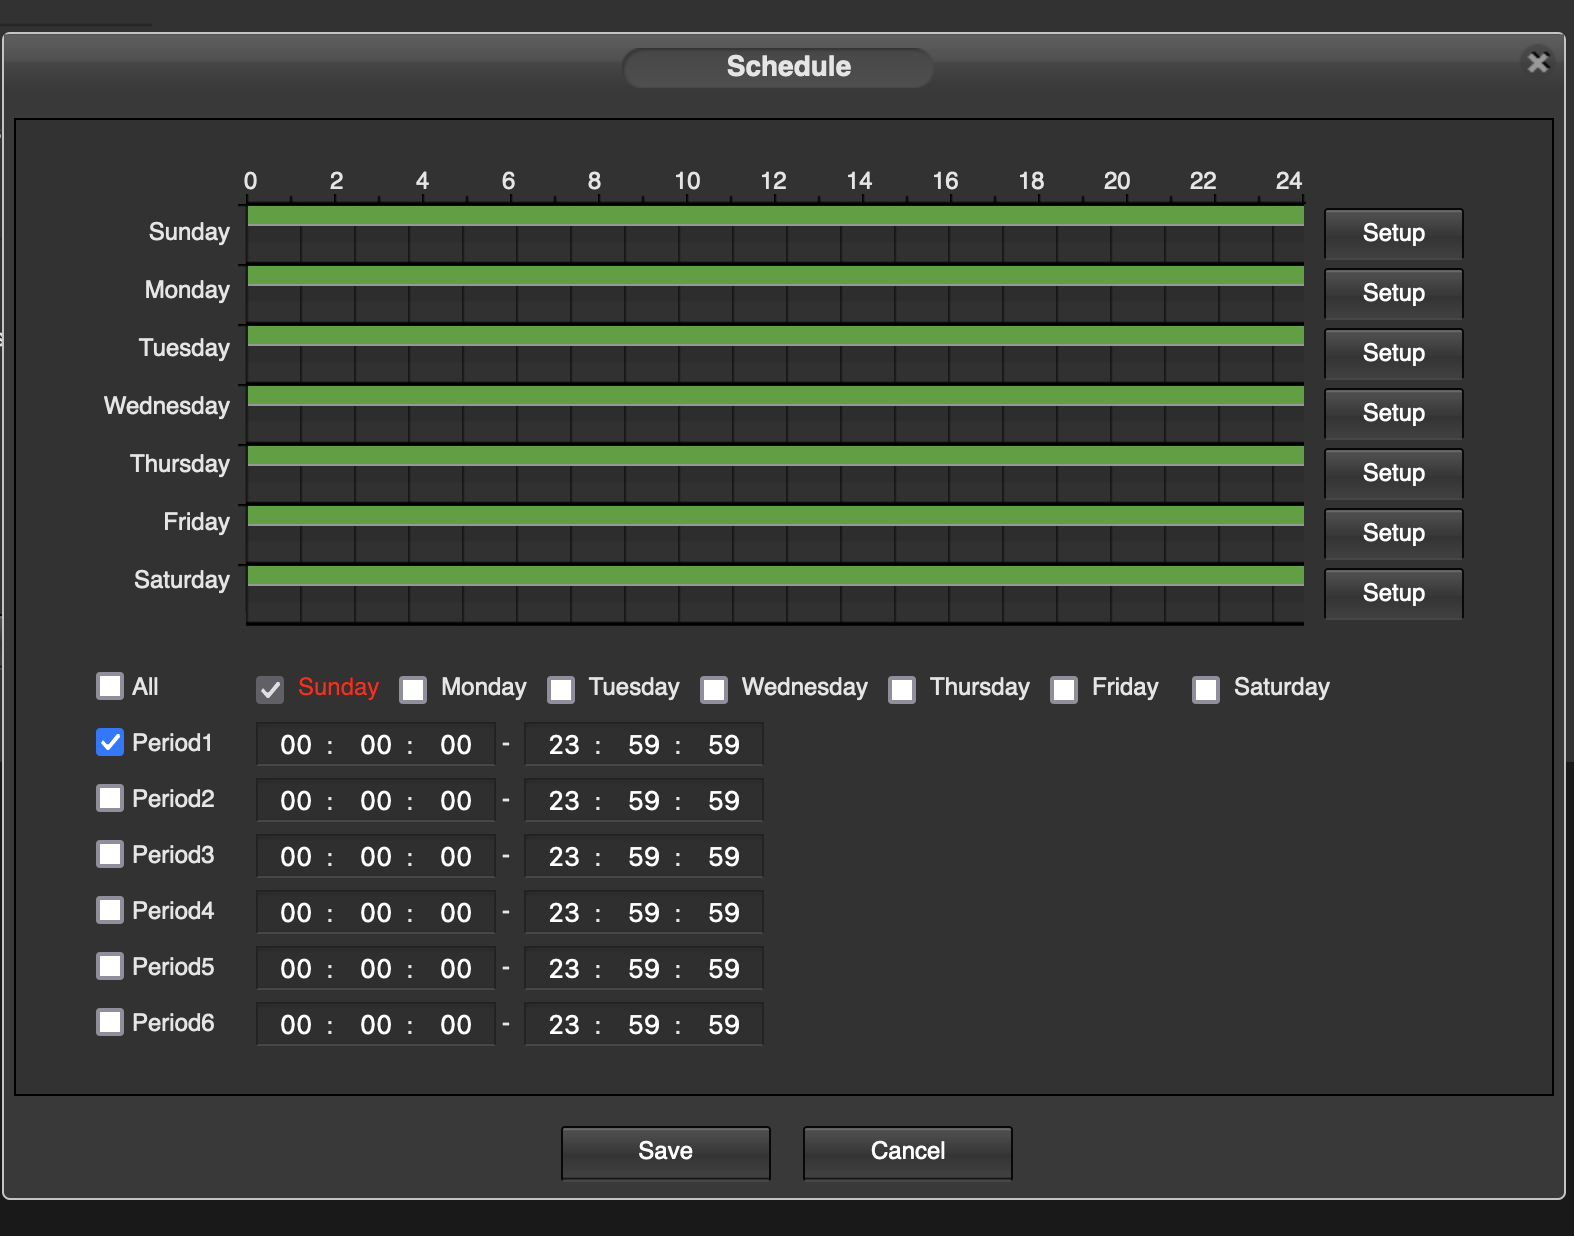Image resolution: width=1574 pixels, height=1236 pixels.
Task: Open Setup for Tuesday
Action: tap(1393, 353)
